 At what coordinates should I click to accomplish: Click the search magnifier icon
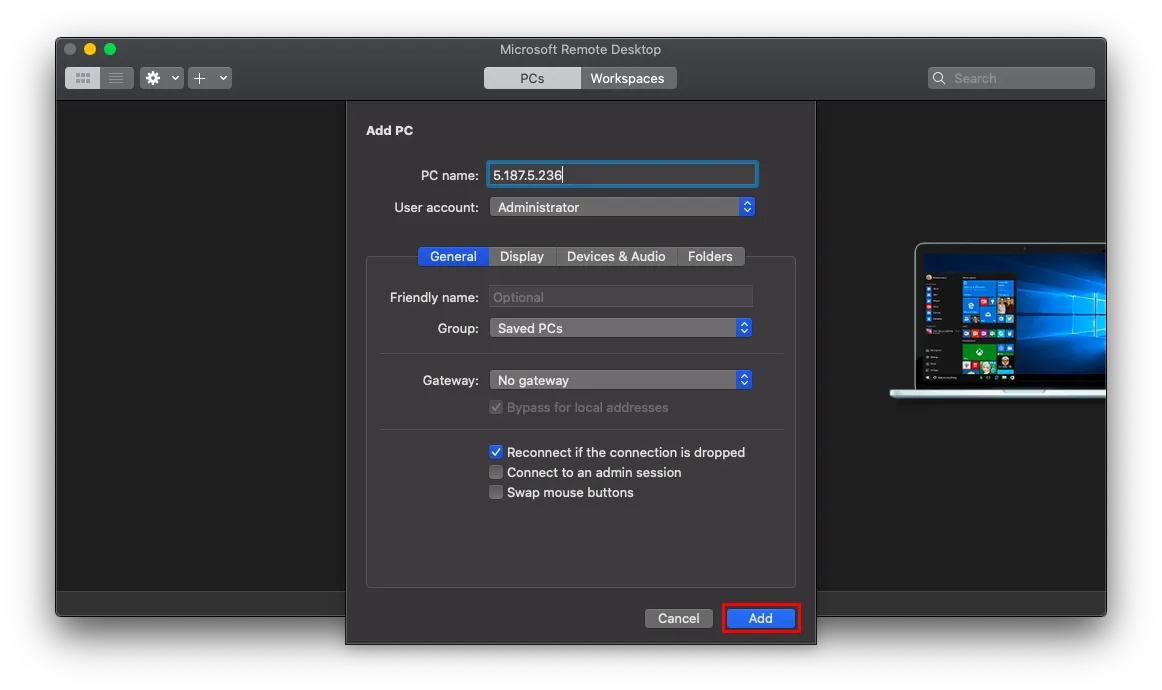pos(939,78)
